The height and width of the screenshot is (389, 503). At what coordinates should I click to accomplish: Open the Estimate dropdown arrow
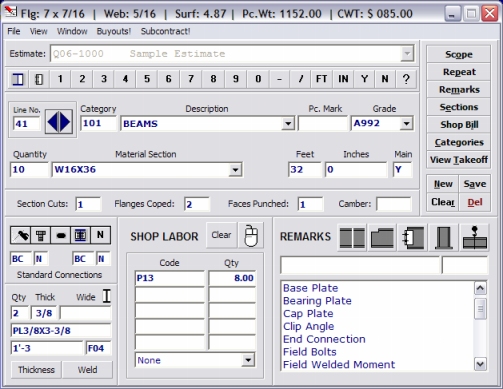[407, 54]
